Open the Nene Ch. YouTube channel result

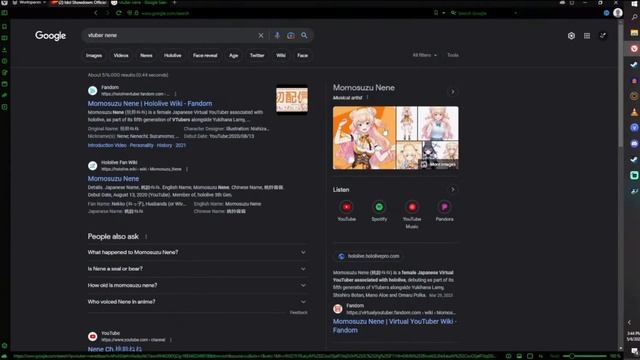coord(115,349)
